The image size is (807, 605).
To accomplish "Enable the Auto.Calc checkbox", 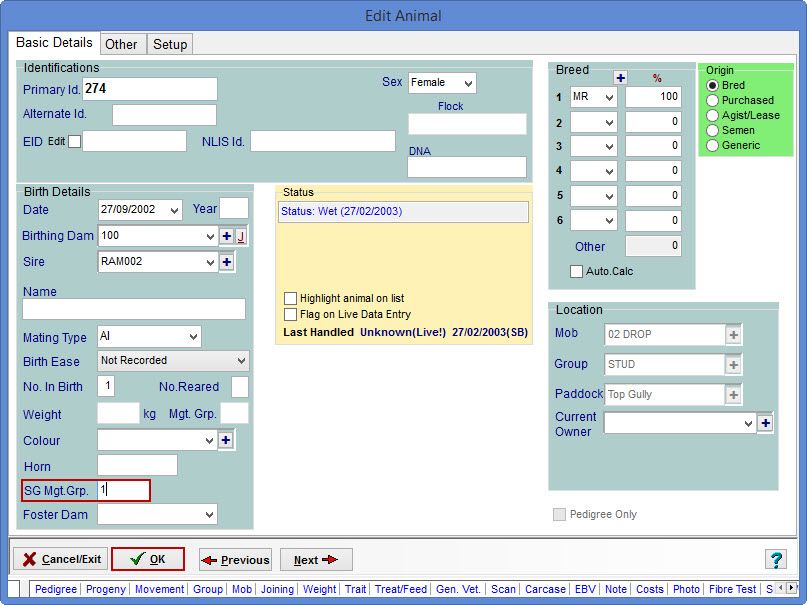I will coord(576,271).
